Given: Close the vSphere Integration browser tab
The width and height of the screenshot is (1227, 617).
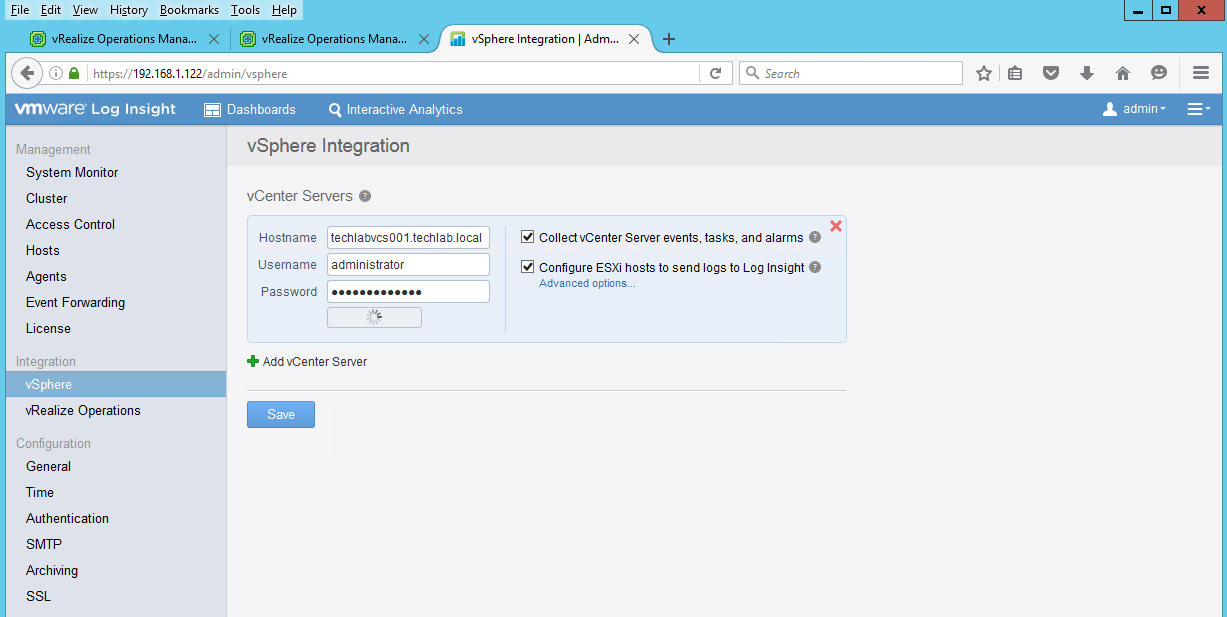Looking at the screenshot, I should (x=634, y=39).
